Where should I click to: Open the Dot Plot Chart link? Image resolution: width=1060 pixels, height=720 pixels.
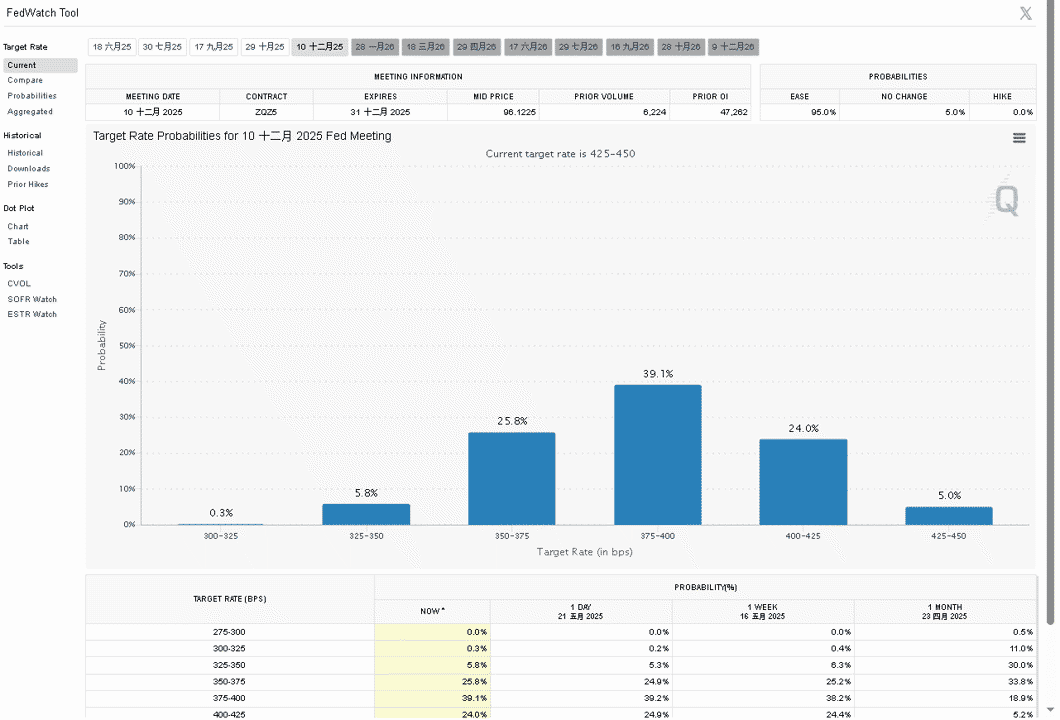(x=18, y=226)
